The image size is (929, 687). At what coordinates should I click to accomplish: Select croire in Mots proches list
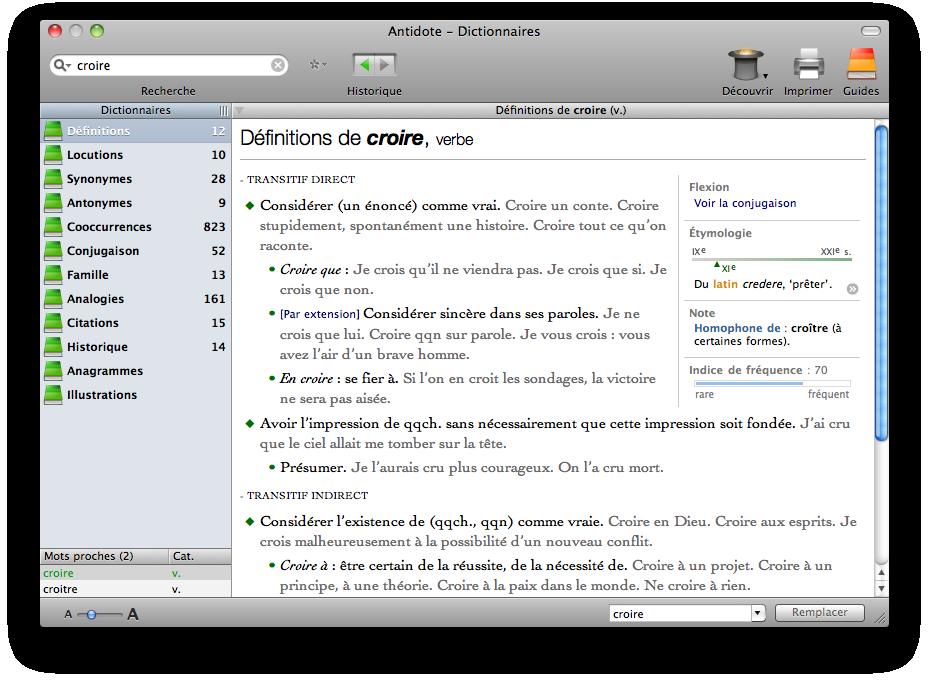click(x=136, y=573)
